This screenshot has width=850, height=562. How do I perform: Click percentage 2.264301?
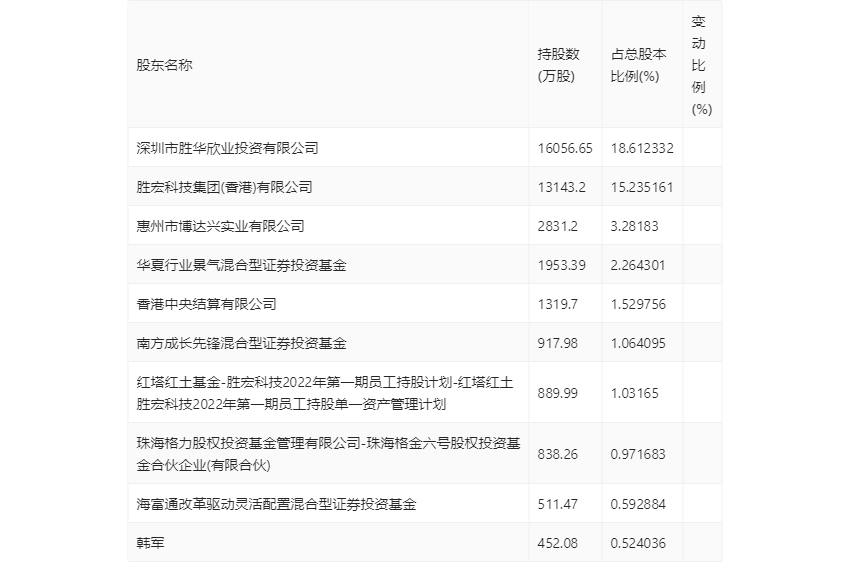pos(638,265)
